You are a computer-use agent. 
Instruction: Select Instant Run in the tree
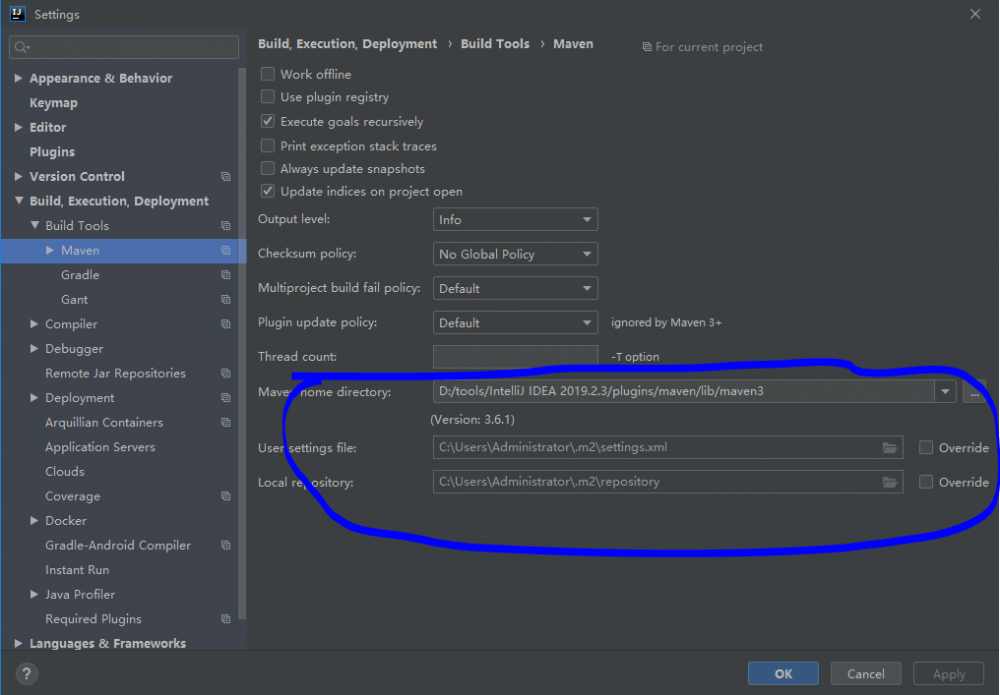coord(77,569)
